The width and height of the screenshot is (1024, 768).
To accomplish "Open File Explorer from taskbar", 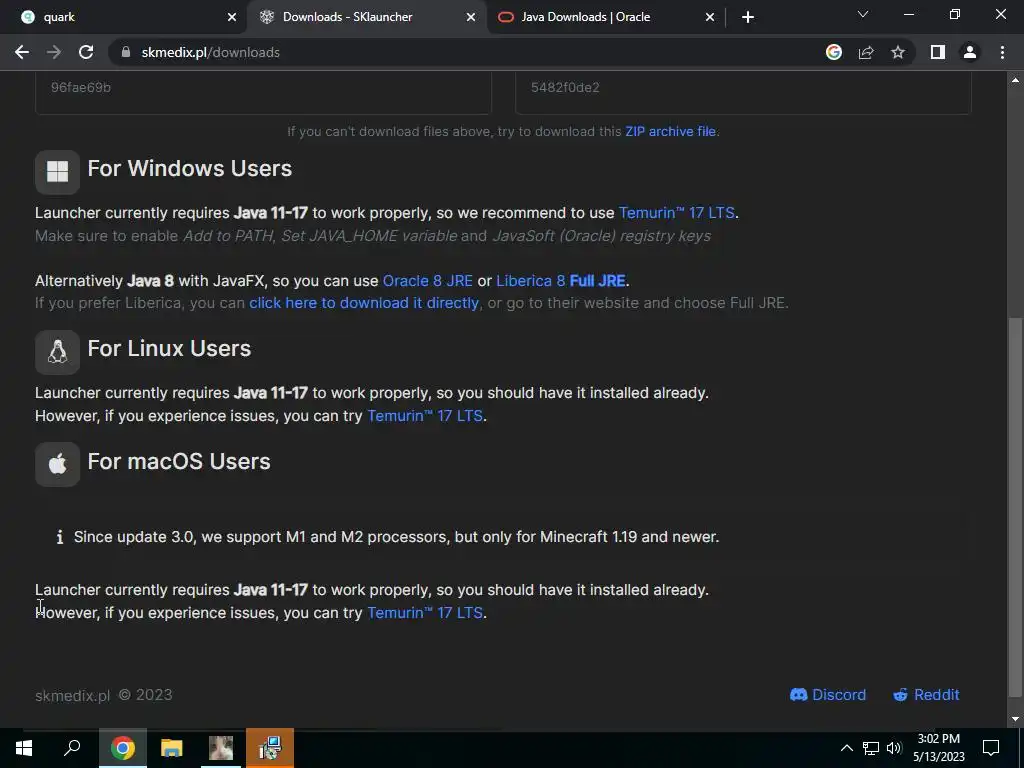I will click(172, 748).
